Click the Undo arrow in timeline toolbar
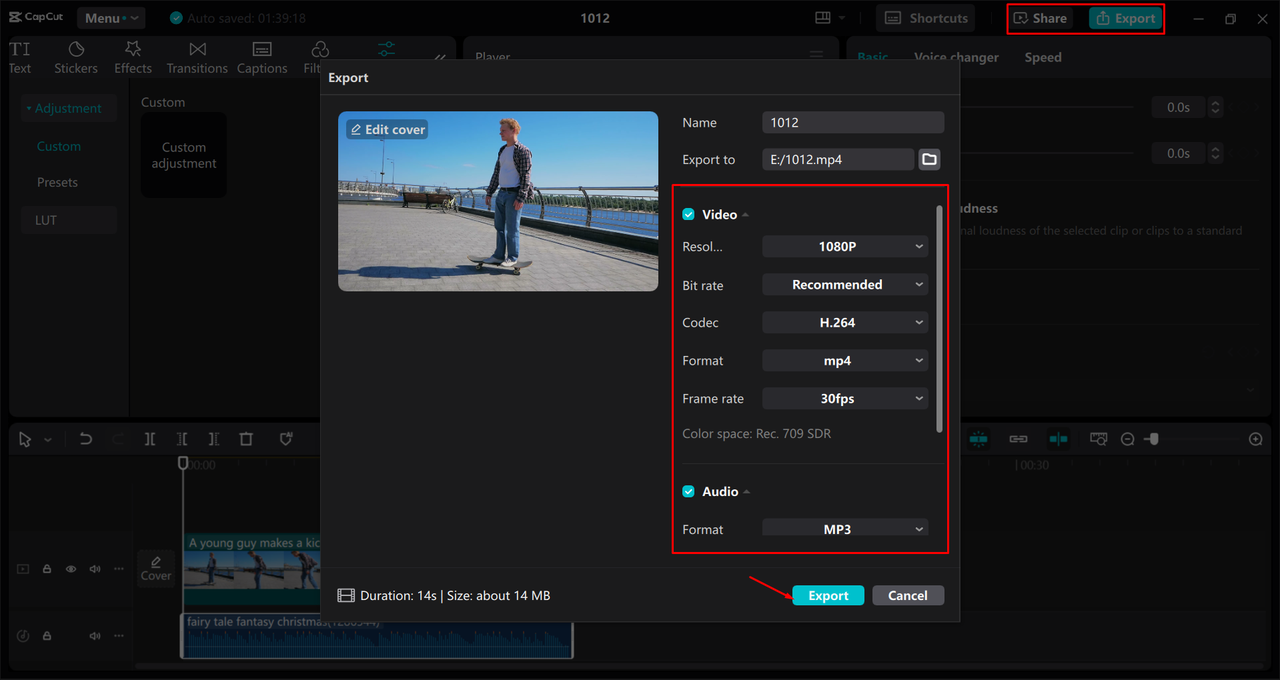The width and height of the screenshot is (1280, 680). click(x=86, y=439)
